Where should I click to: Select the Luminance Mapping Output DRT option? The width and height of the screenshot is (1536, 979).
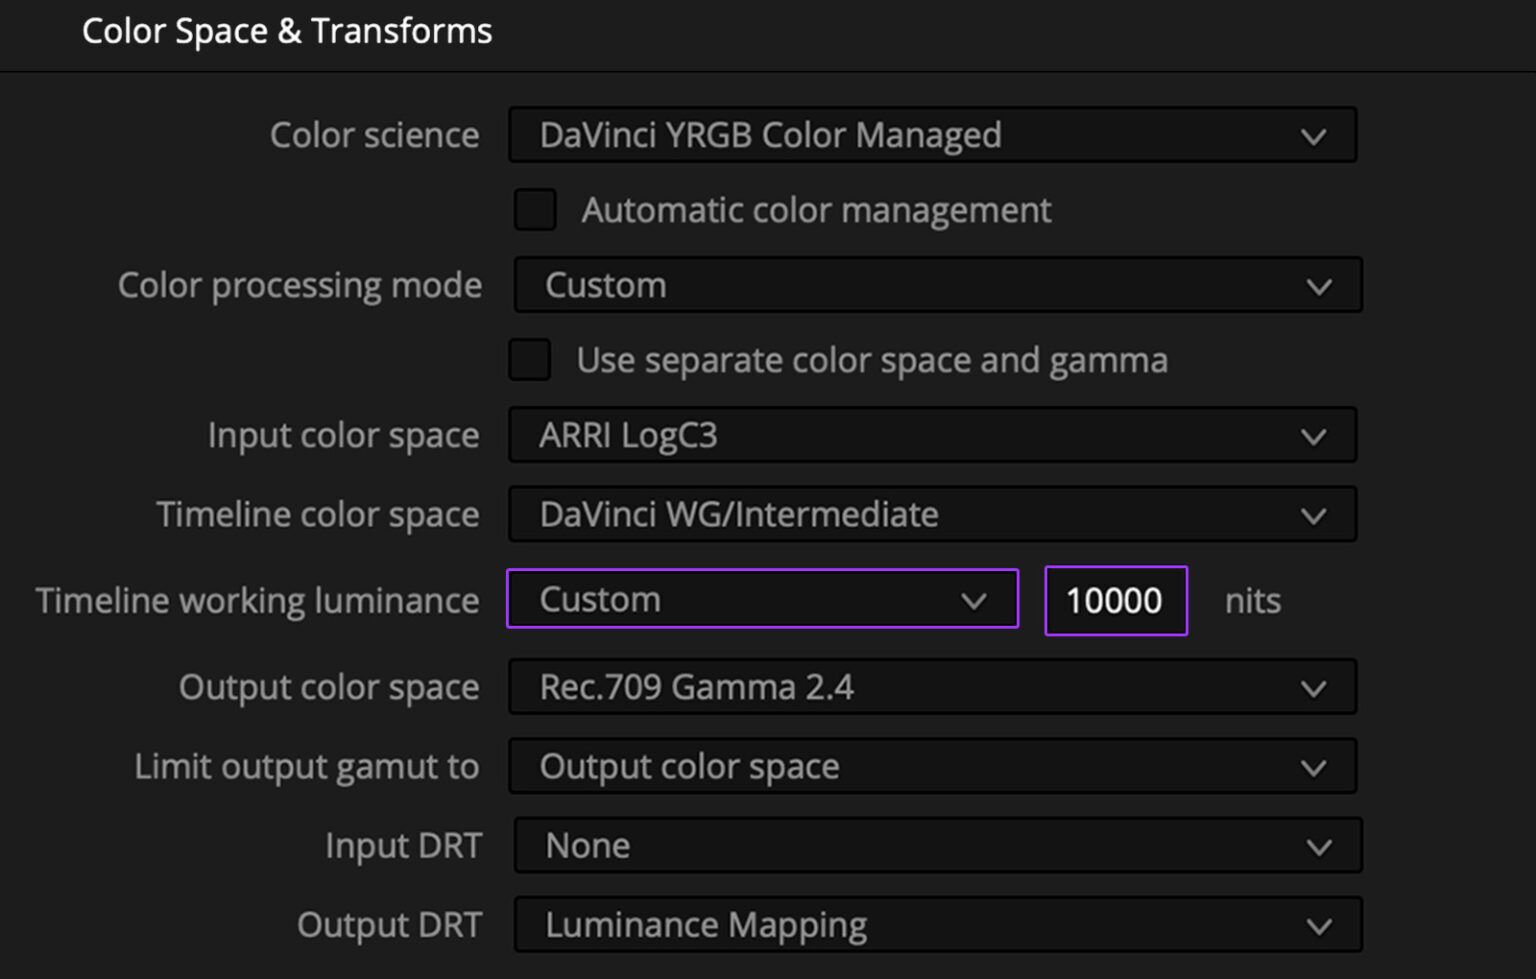coord(900,925)
